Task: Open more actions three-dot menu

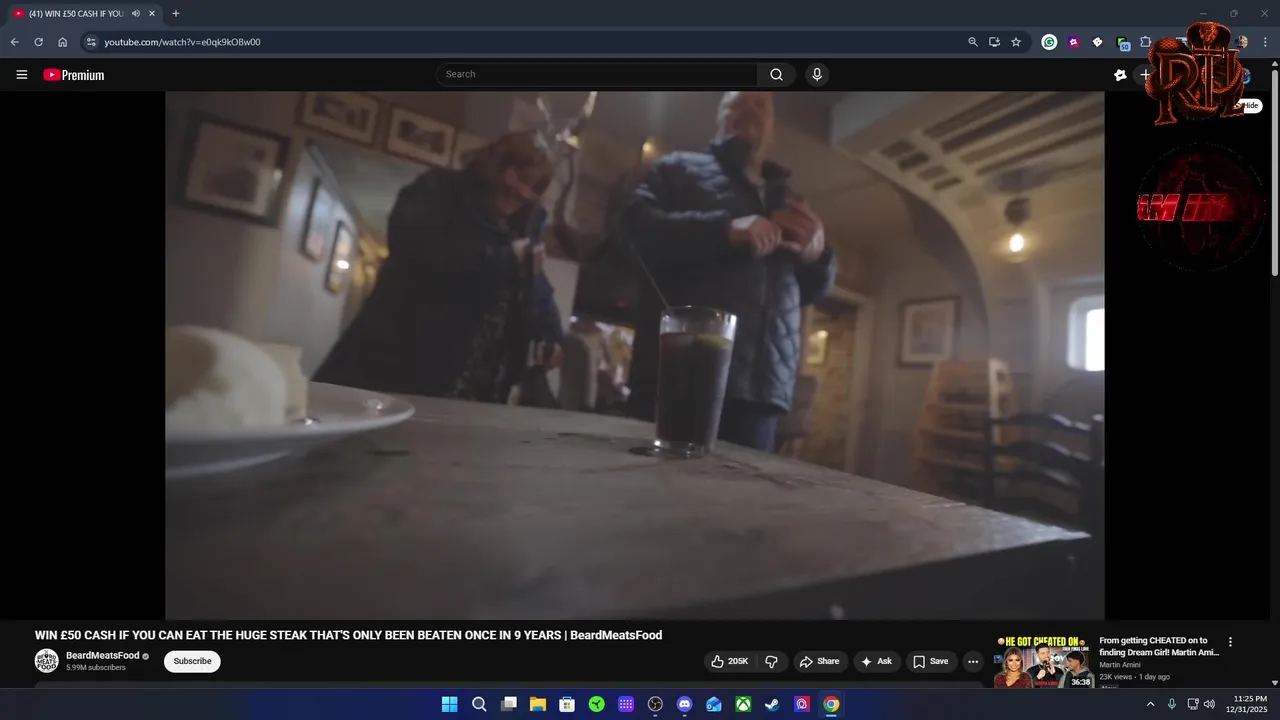Action: 973,661
